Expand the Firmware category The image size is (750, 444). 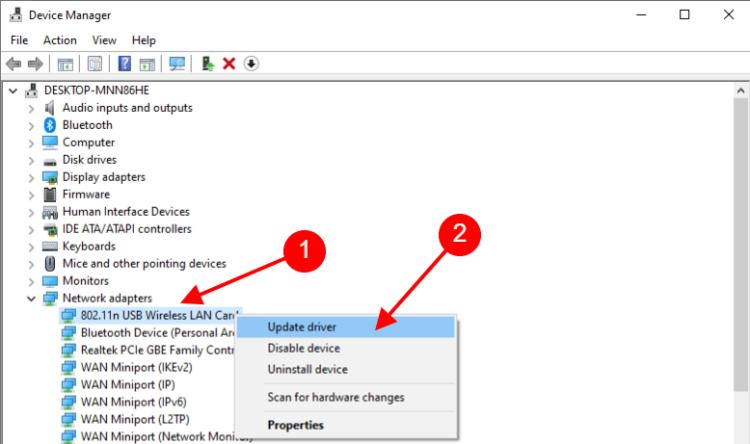(x=32, y=195)
